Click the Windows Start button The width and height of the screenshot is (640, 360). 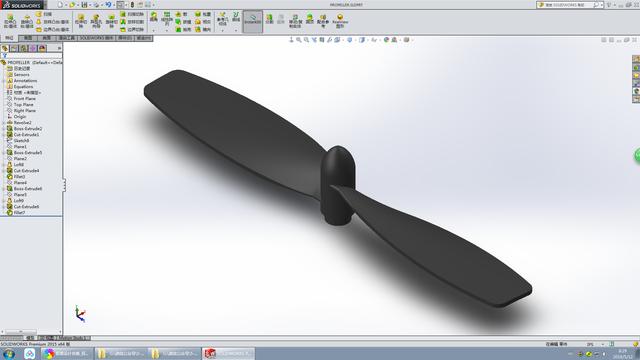(9, 353)
